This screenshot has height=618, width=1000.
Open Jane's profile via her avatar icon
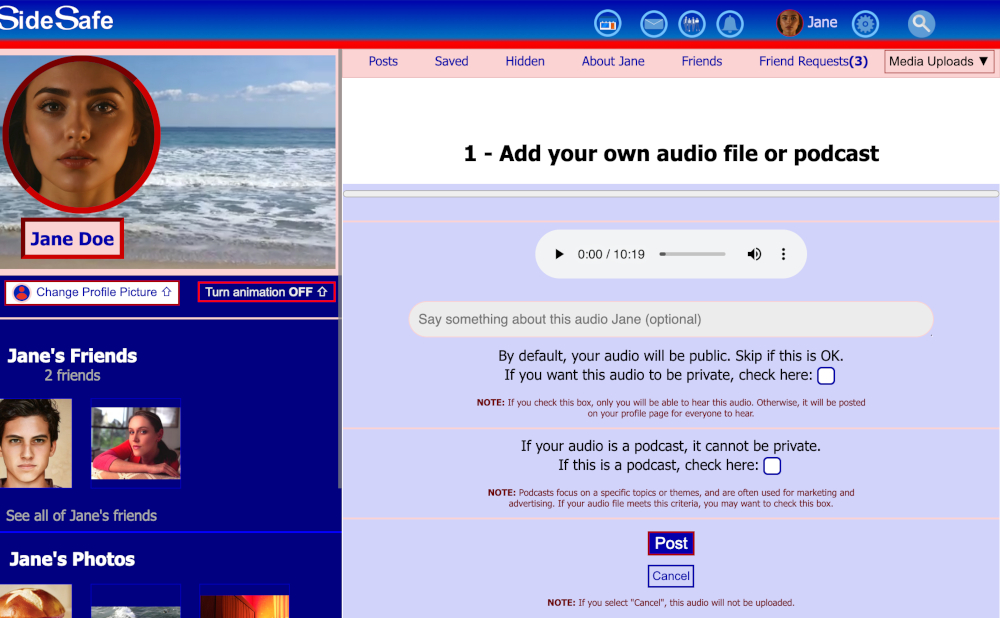tap(789, 21)
